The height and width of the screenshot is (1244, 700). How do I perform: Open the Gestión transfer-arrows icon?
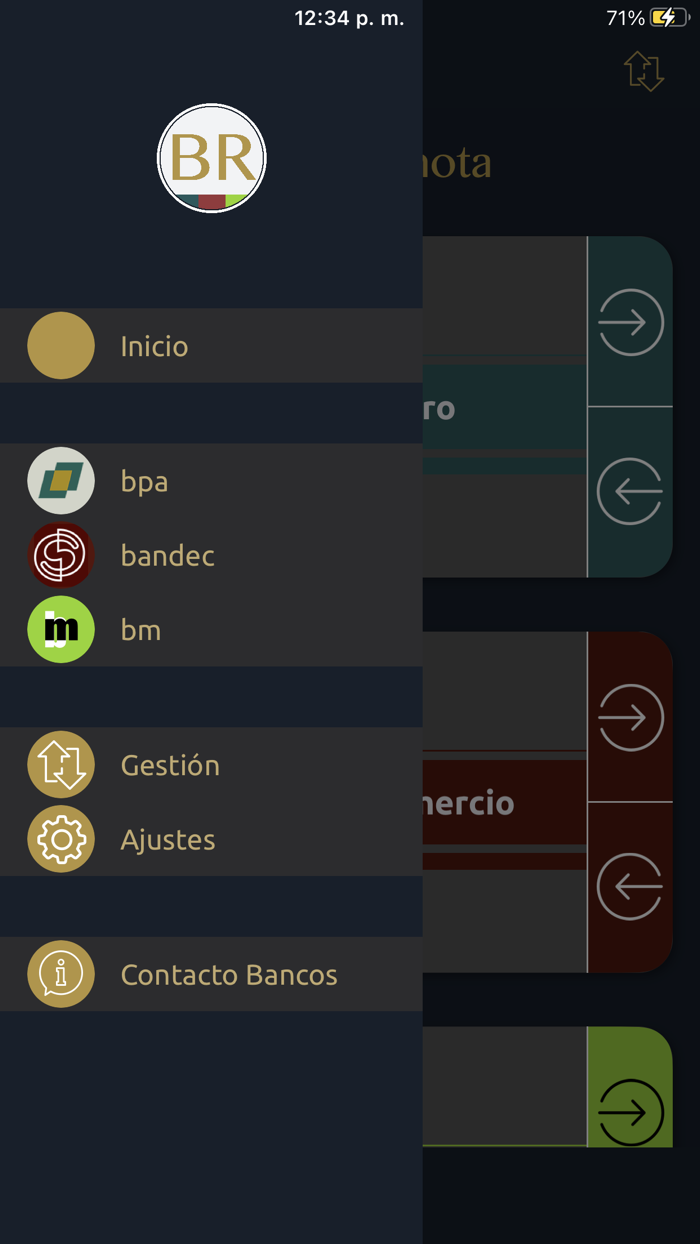[x=60, y=765]
